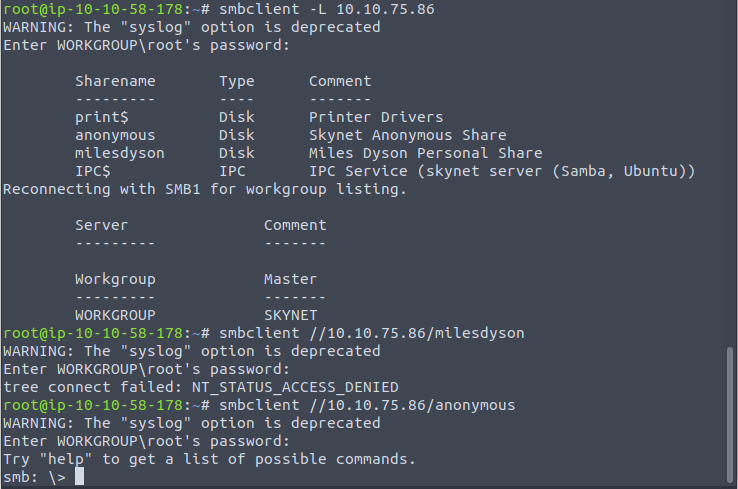Click the "Skynet Anonymous Share" comment
The width and height of the screenshot is (738, 489).
click(407, 135)
